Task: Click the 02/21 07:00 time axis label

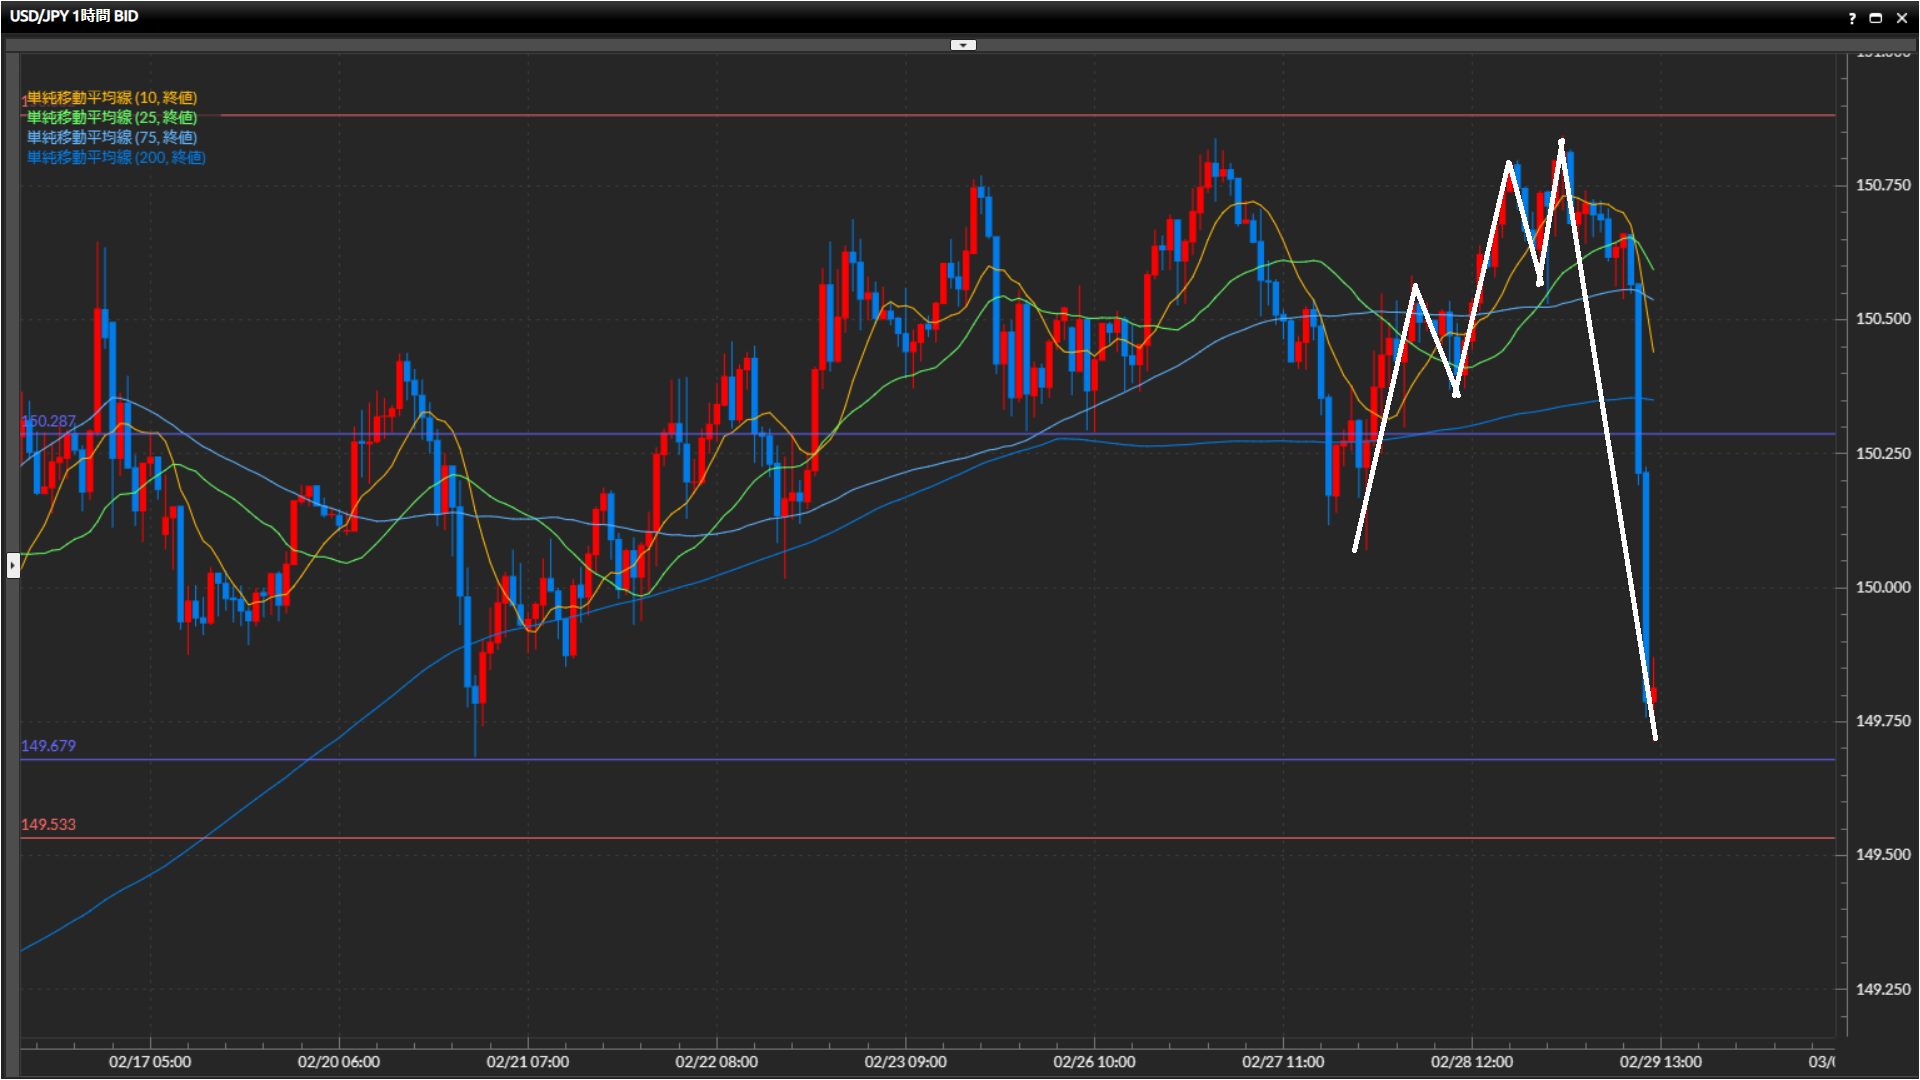Action: (527, 1062)
